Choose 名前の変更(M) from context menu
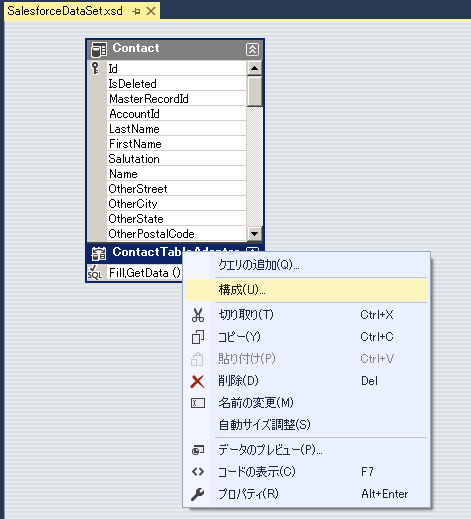This screenshot has width=471, height=519. click(x=307, y=403)
